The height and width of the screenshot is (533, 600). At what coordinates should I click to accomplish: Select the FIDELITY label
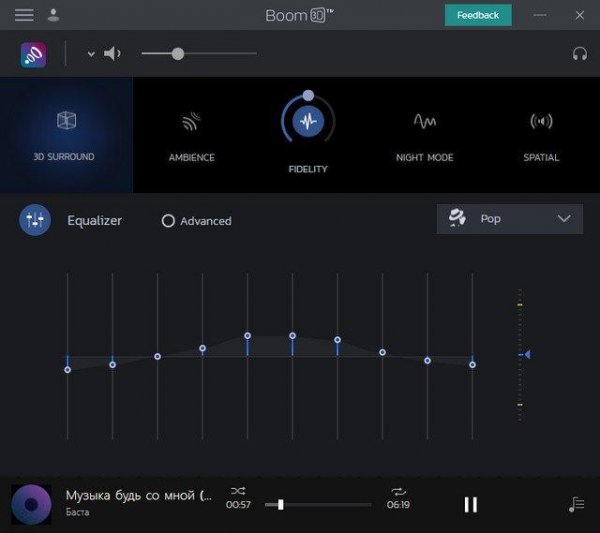308,169
